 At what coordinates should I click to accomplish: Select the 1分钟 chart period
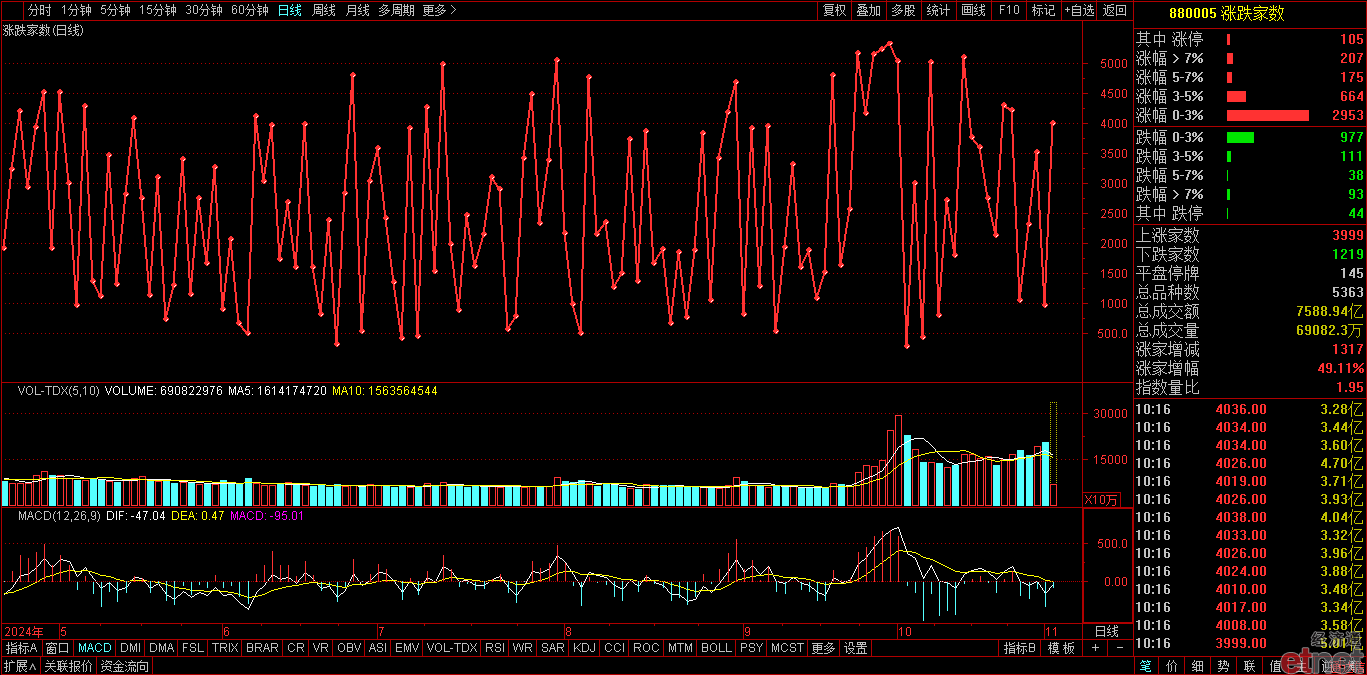[x=76, y=10]
